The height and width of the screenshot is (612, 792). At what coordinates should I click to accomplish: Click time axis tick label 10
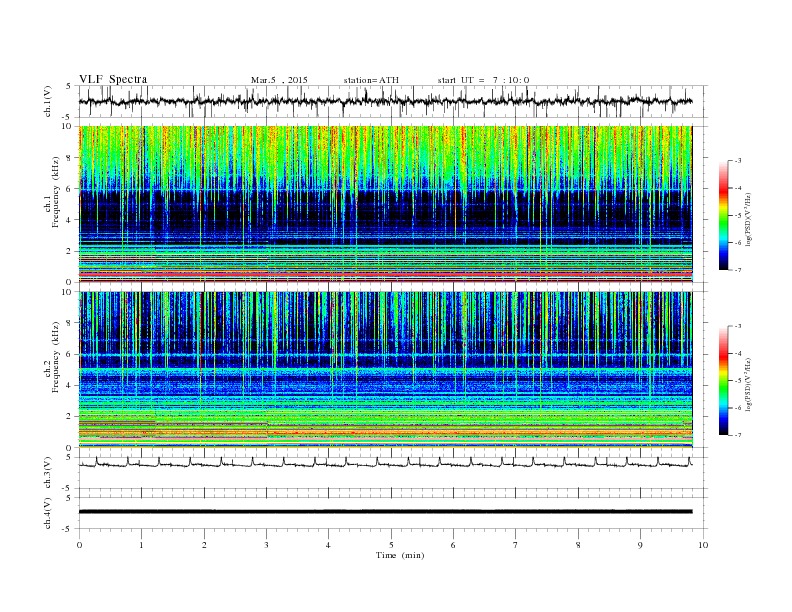tap(703, 545)
